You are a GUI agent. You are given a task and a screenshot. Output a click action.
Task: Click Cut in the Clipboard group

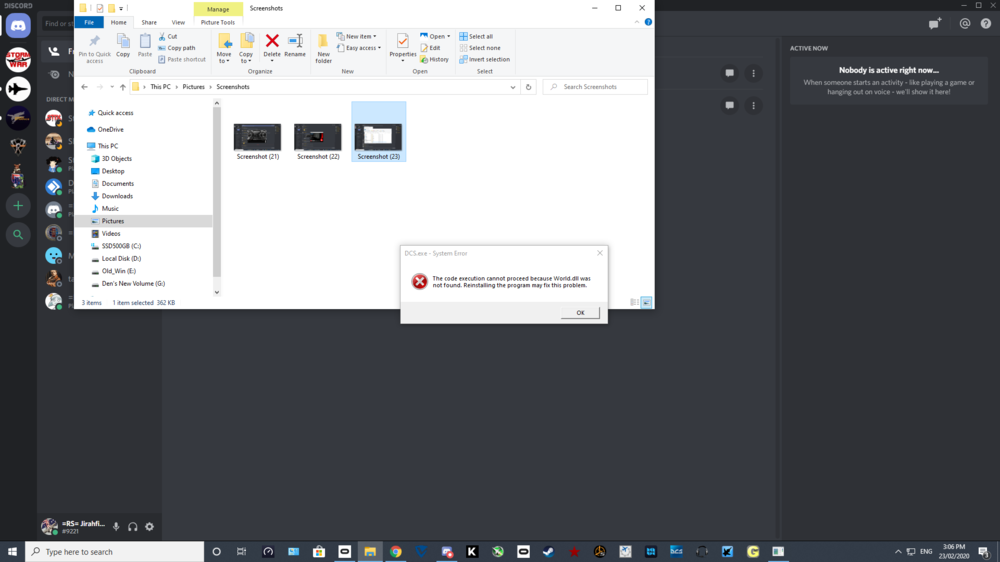168,36
